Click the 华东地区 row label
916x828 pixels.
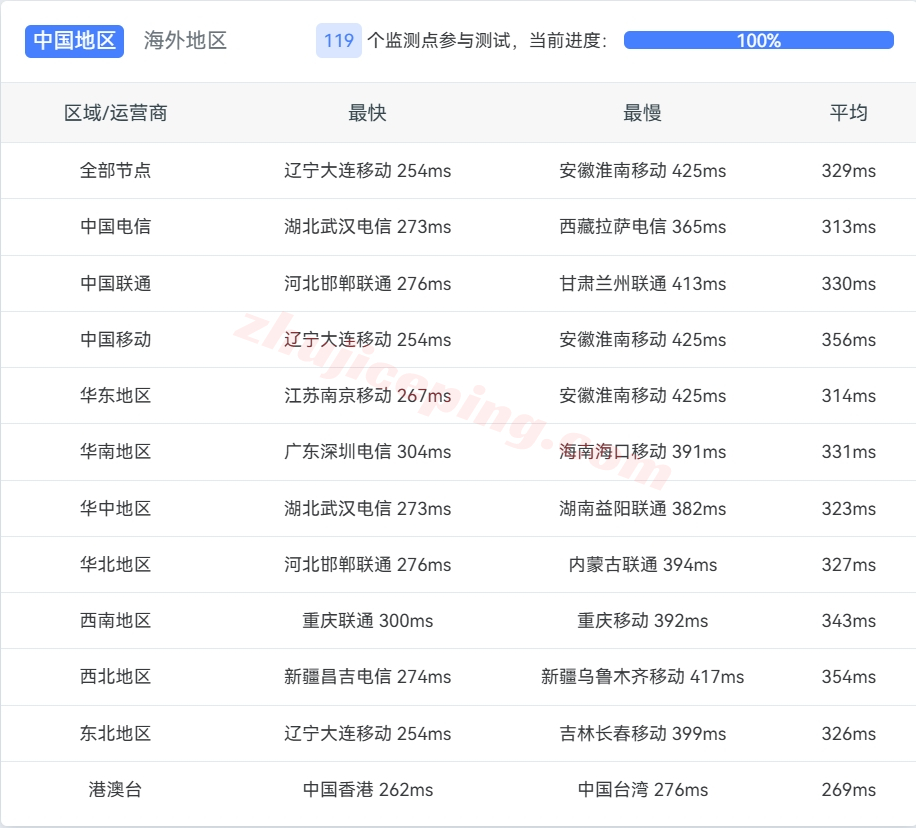pos(116,396)
